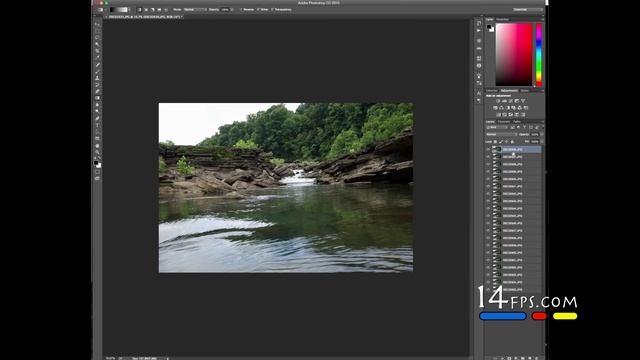Choose the Radial Gradient button

click(146, 9)
